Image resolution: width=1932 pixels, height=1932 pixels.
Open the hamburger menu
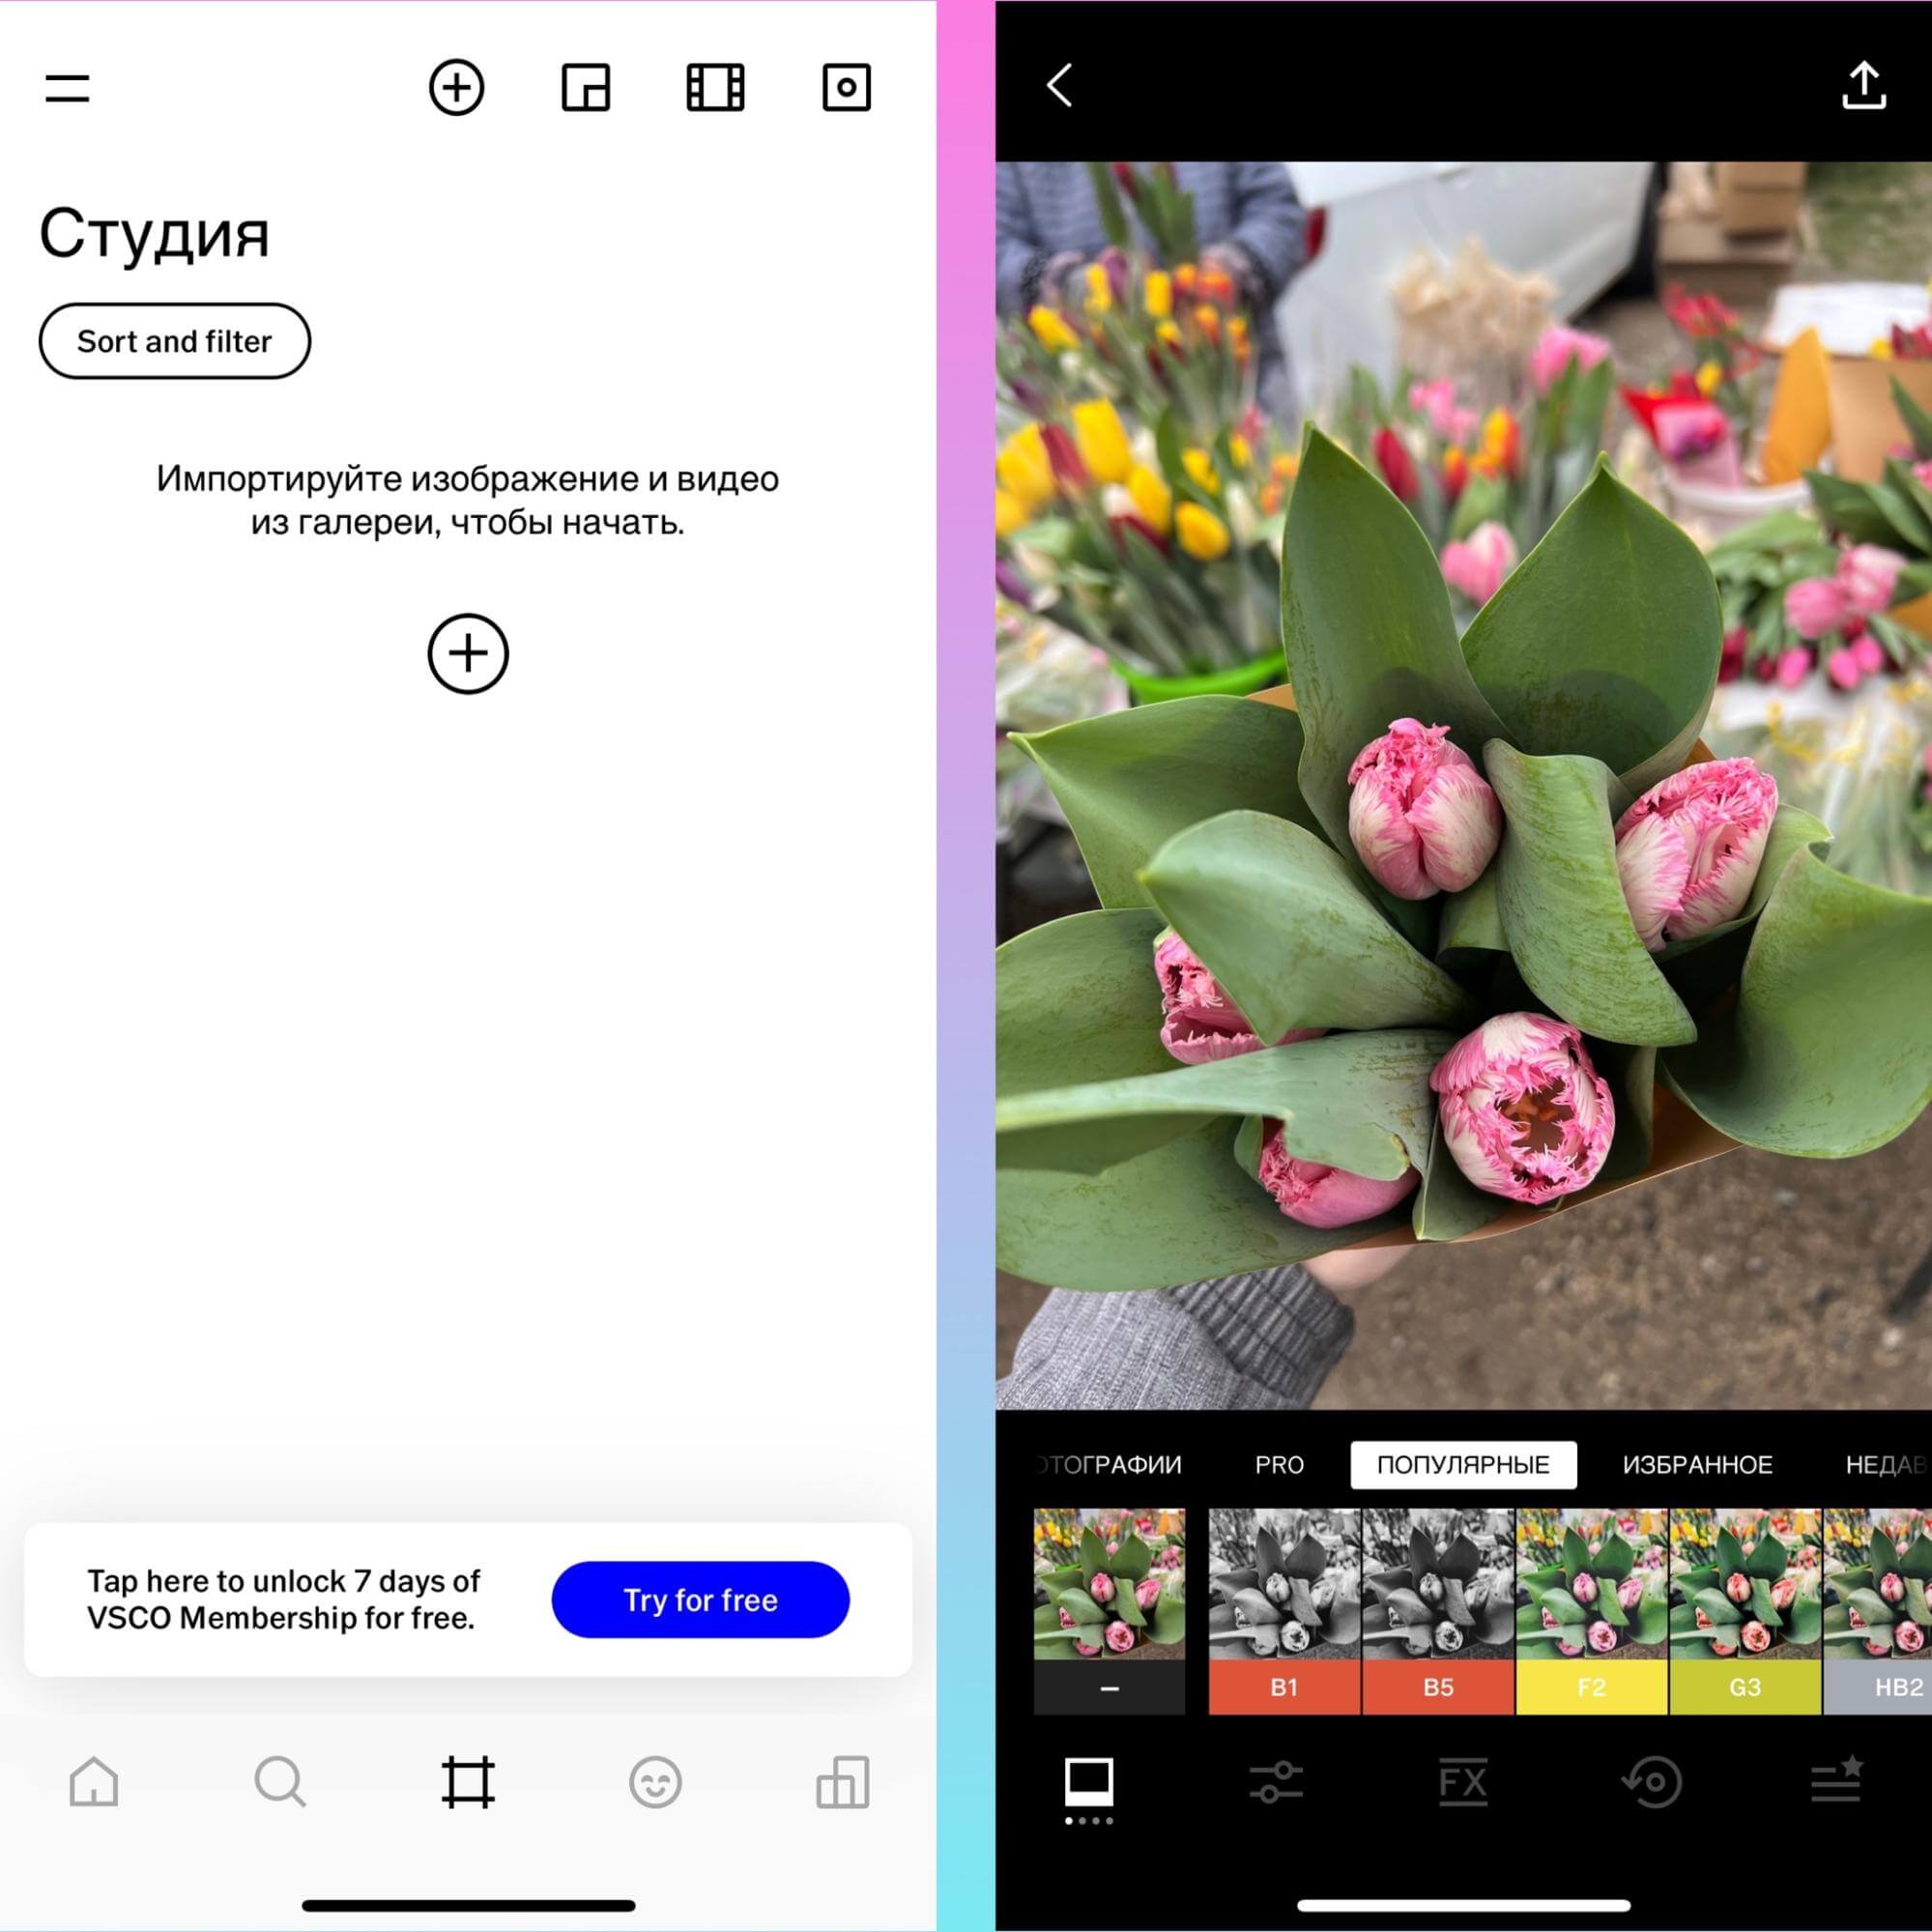67,88
